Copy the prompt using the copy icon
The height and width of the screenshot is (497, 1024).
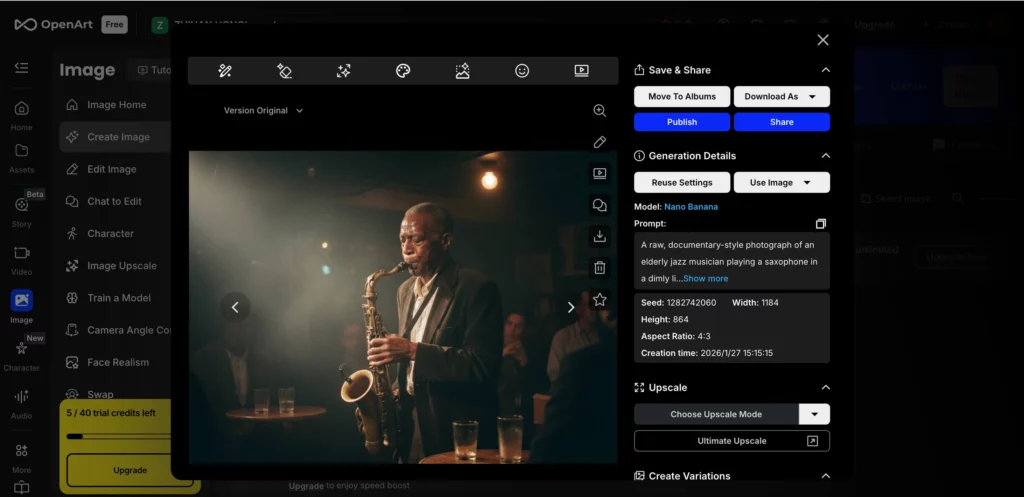click(821, 223)
